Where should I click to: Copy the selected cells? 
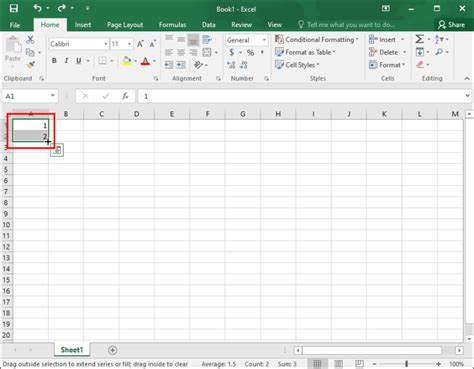pyautogui.click(x=30, y=52)
